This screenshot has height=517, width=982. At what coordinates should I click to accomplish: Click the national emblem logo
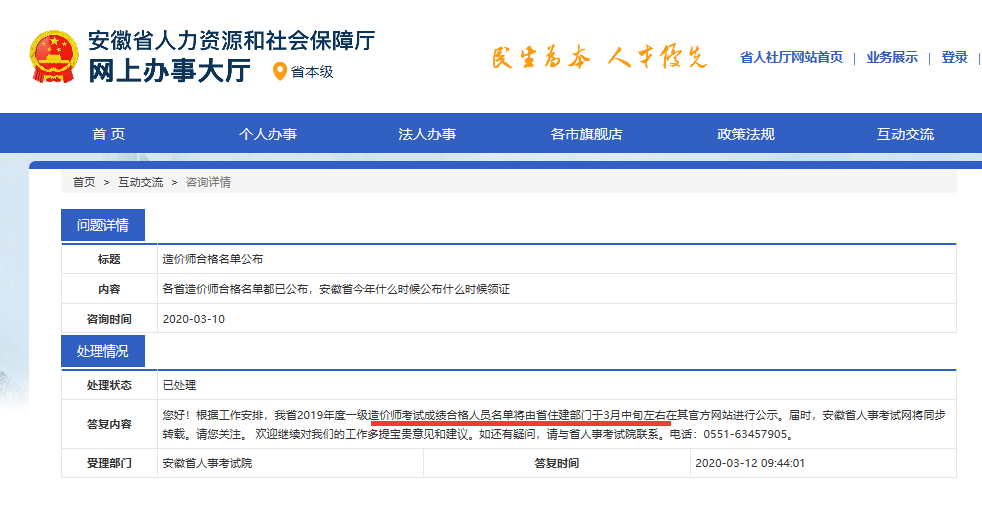[x=52, y=57]
